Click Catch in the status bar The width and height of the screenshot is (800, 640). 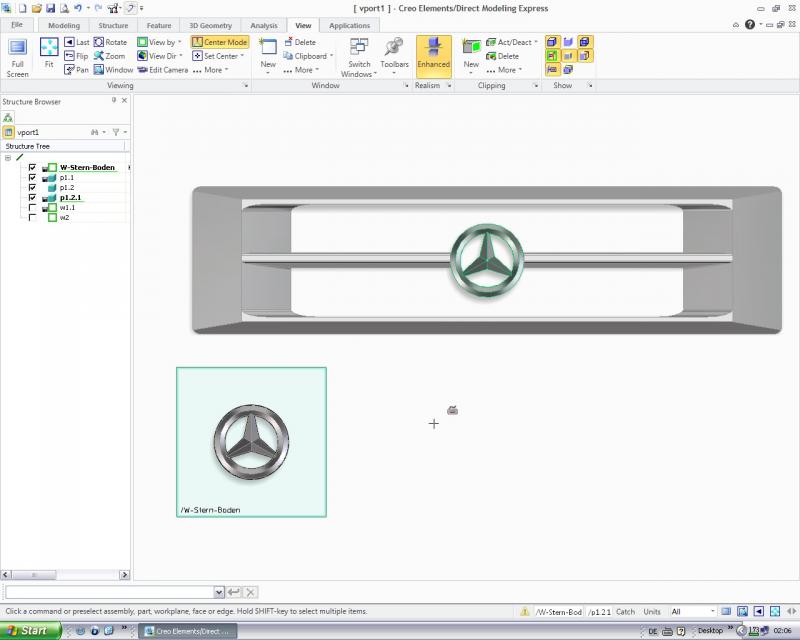click(x=625, y=611)
